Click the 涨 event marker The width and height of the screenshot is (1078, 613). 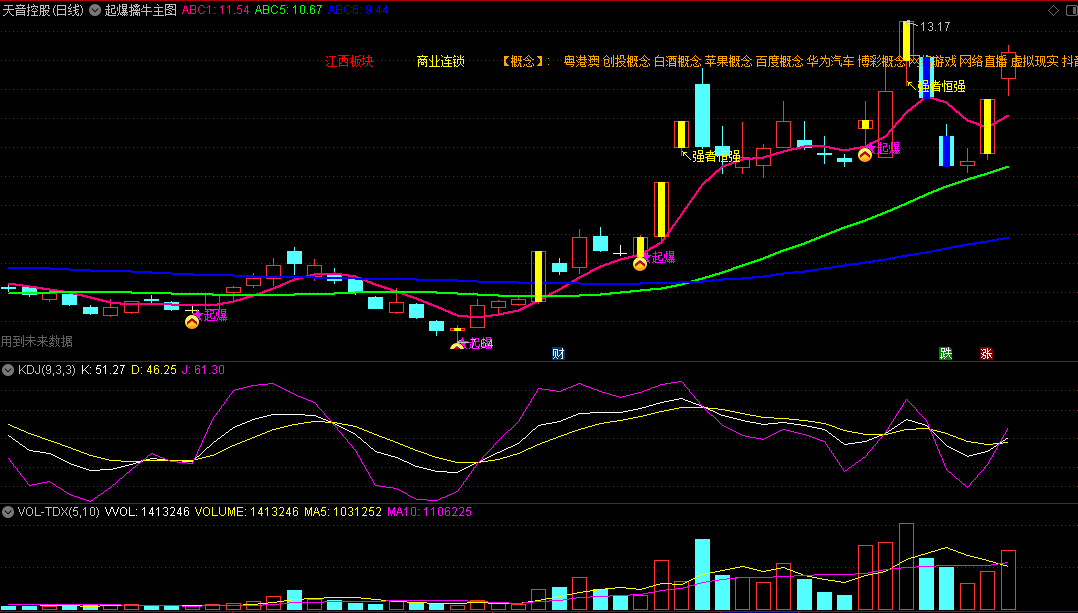[987, 354]
